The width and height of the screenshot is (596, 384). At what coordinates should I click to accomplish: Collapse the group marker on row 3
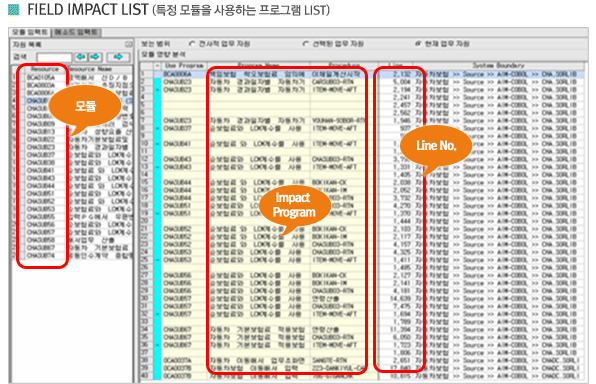point(158,90)
